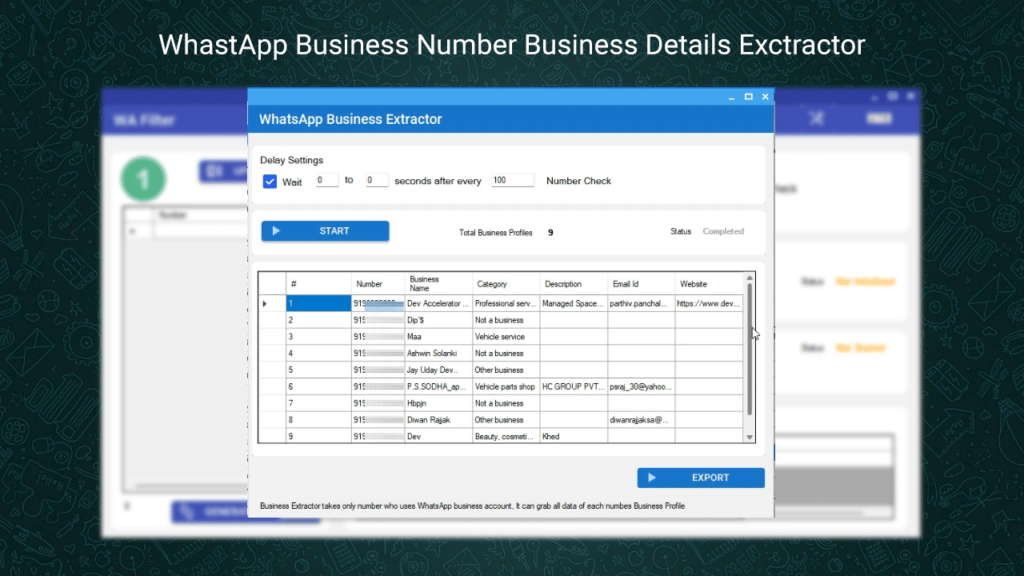Image resolution: width=1024 pixels, height=576 pixels.
Task: Select the Dev Accelerator business name cell
Action: tap(437, 303)
